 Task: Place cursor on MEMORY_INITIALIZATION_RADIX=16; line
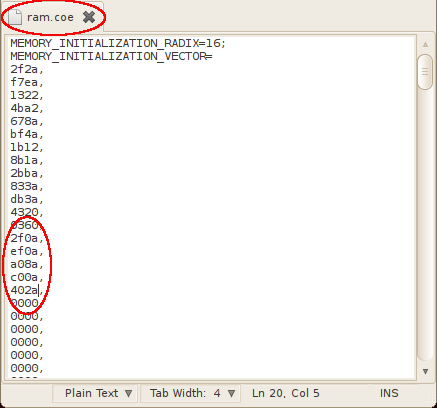tap(118, 43)
